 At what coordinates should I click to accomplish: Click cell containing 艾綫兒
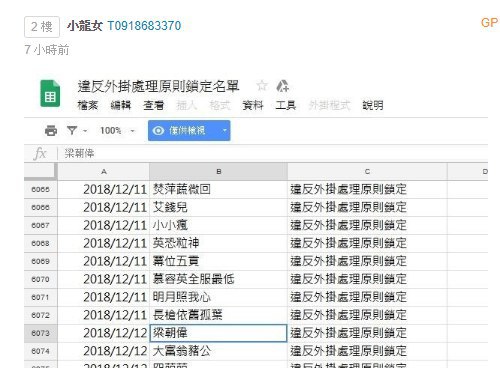[219, 207]
